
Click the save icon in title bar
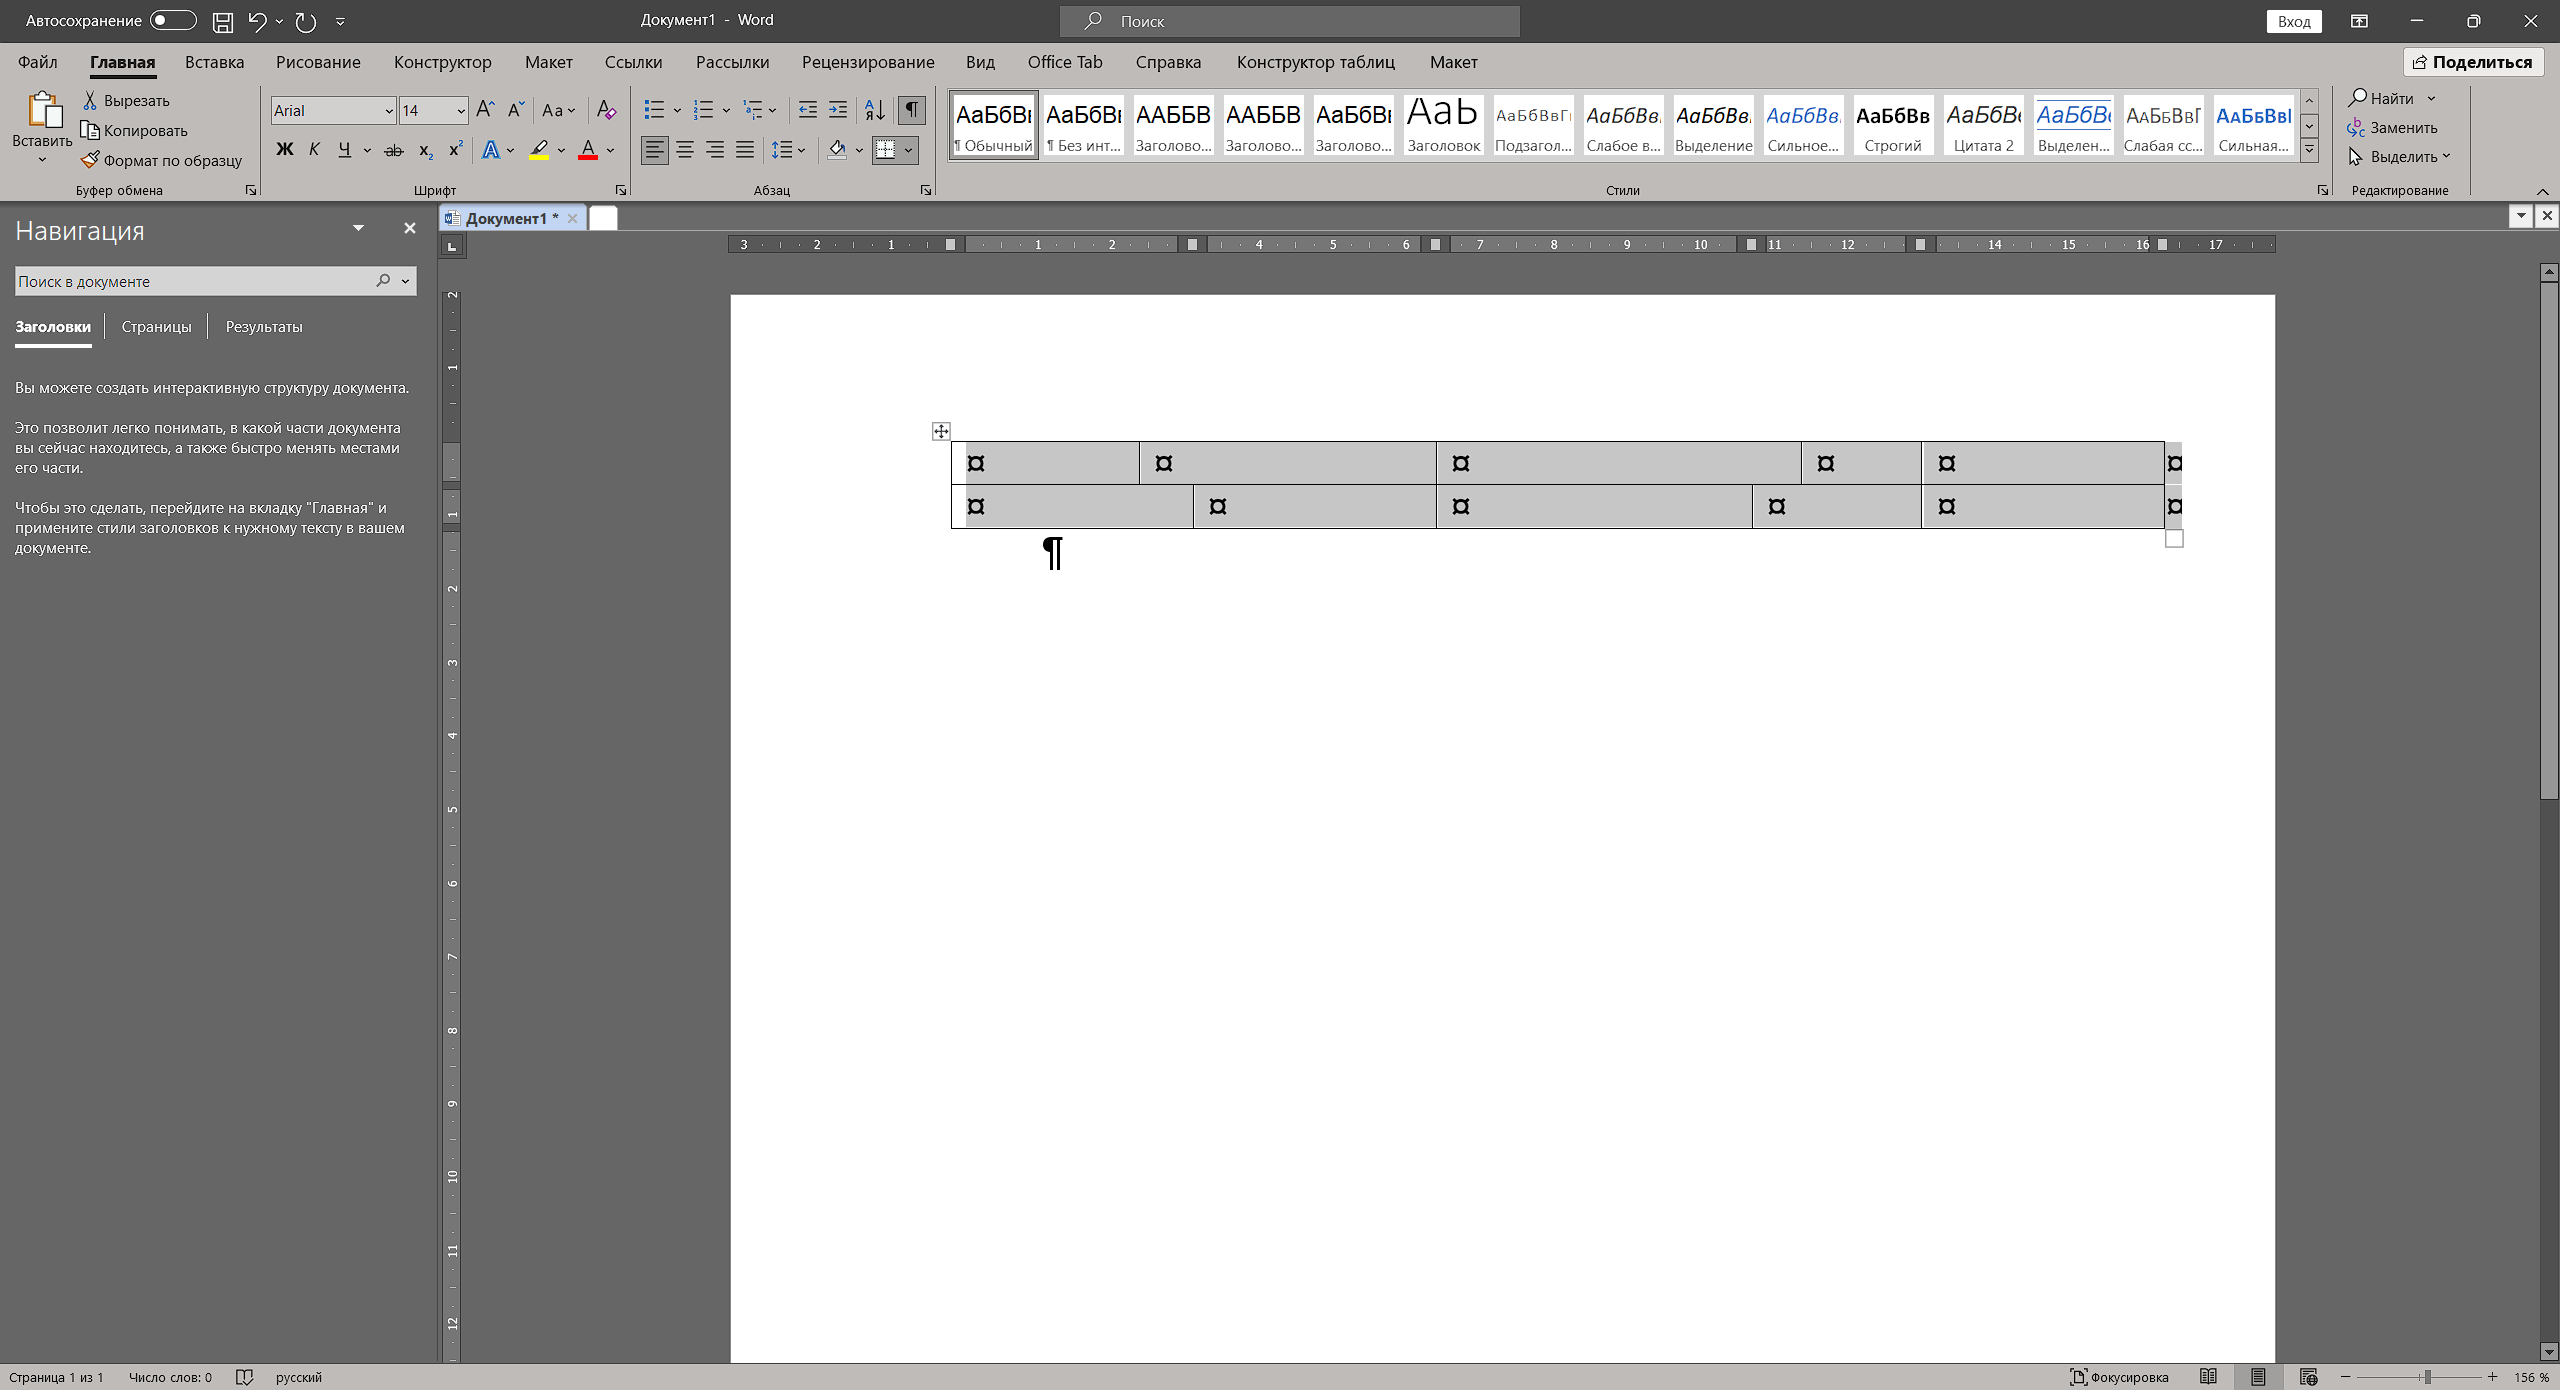(x=223, y=21)
